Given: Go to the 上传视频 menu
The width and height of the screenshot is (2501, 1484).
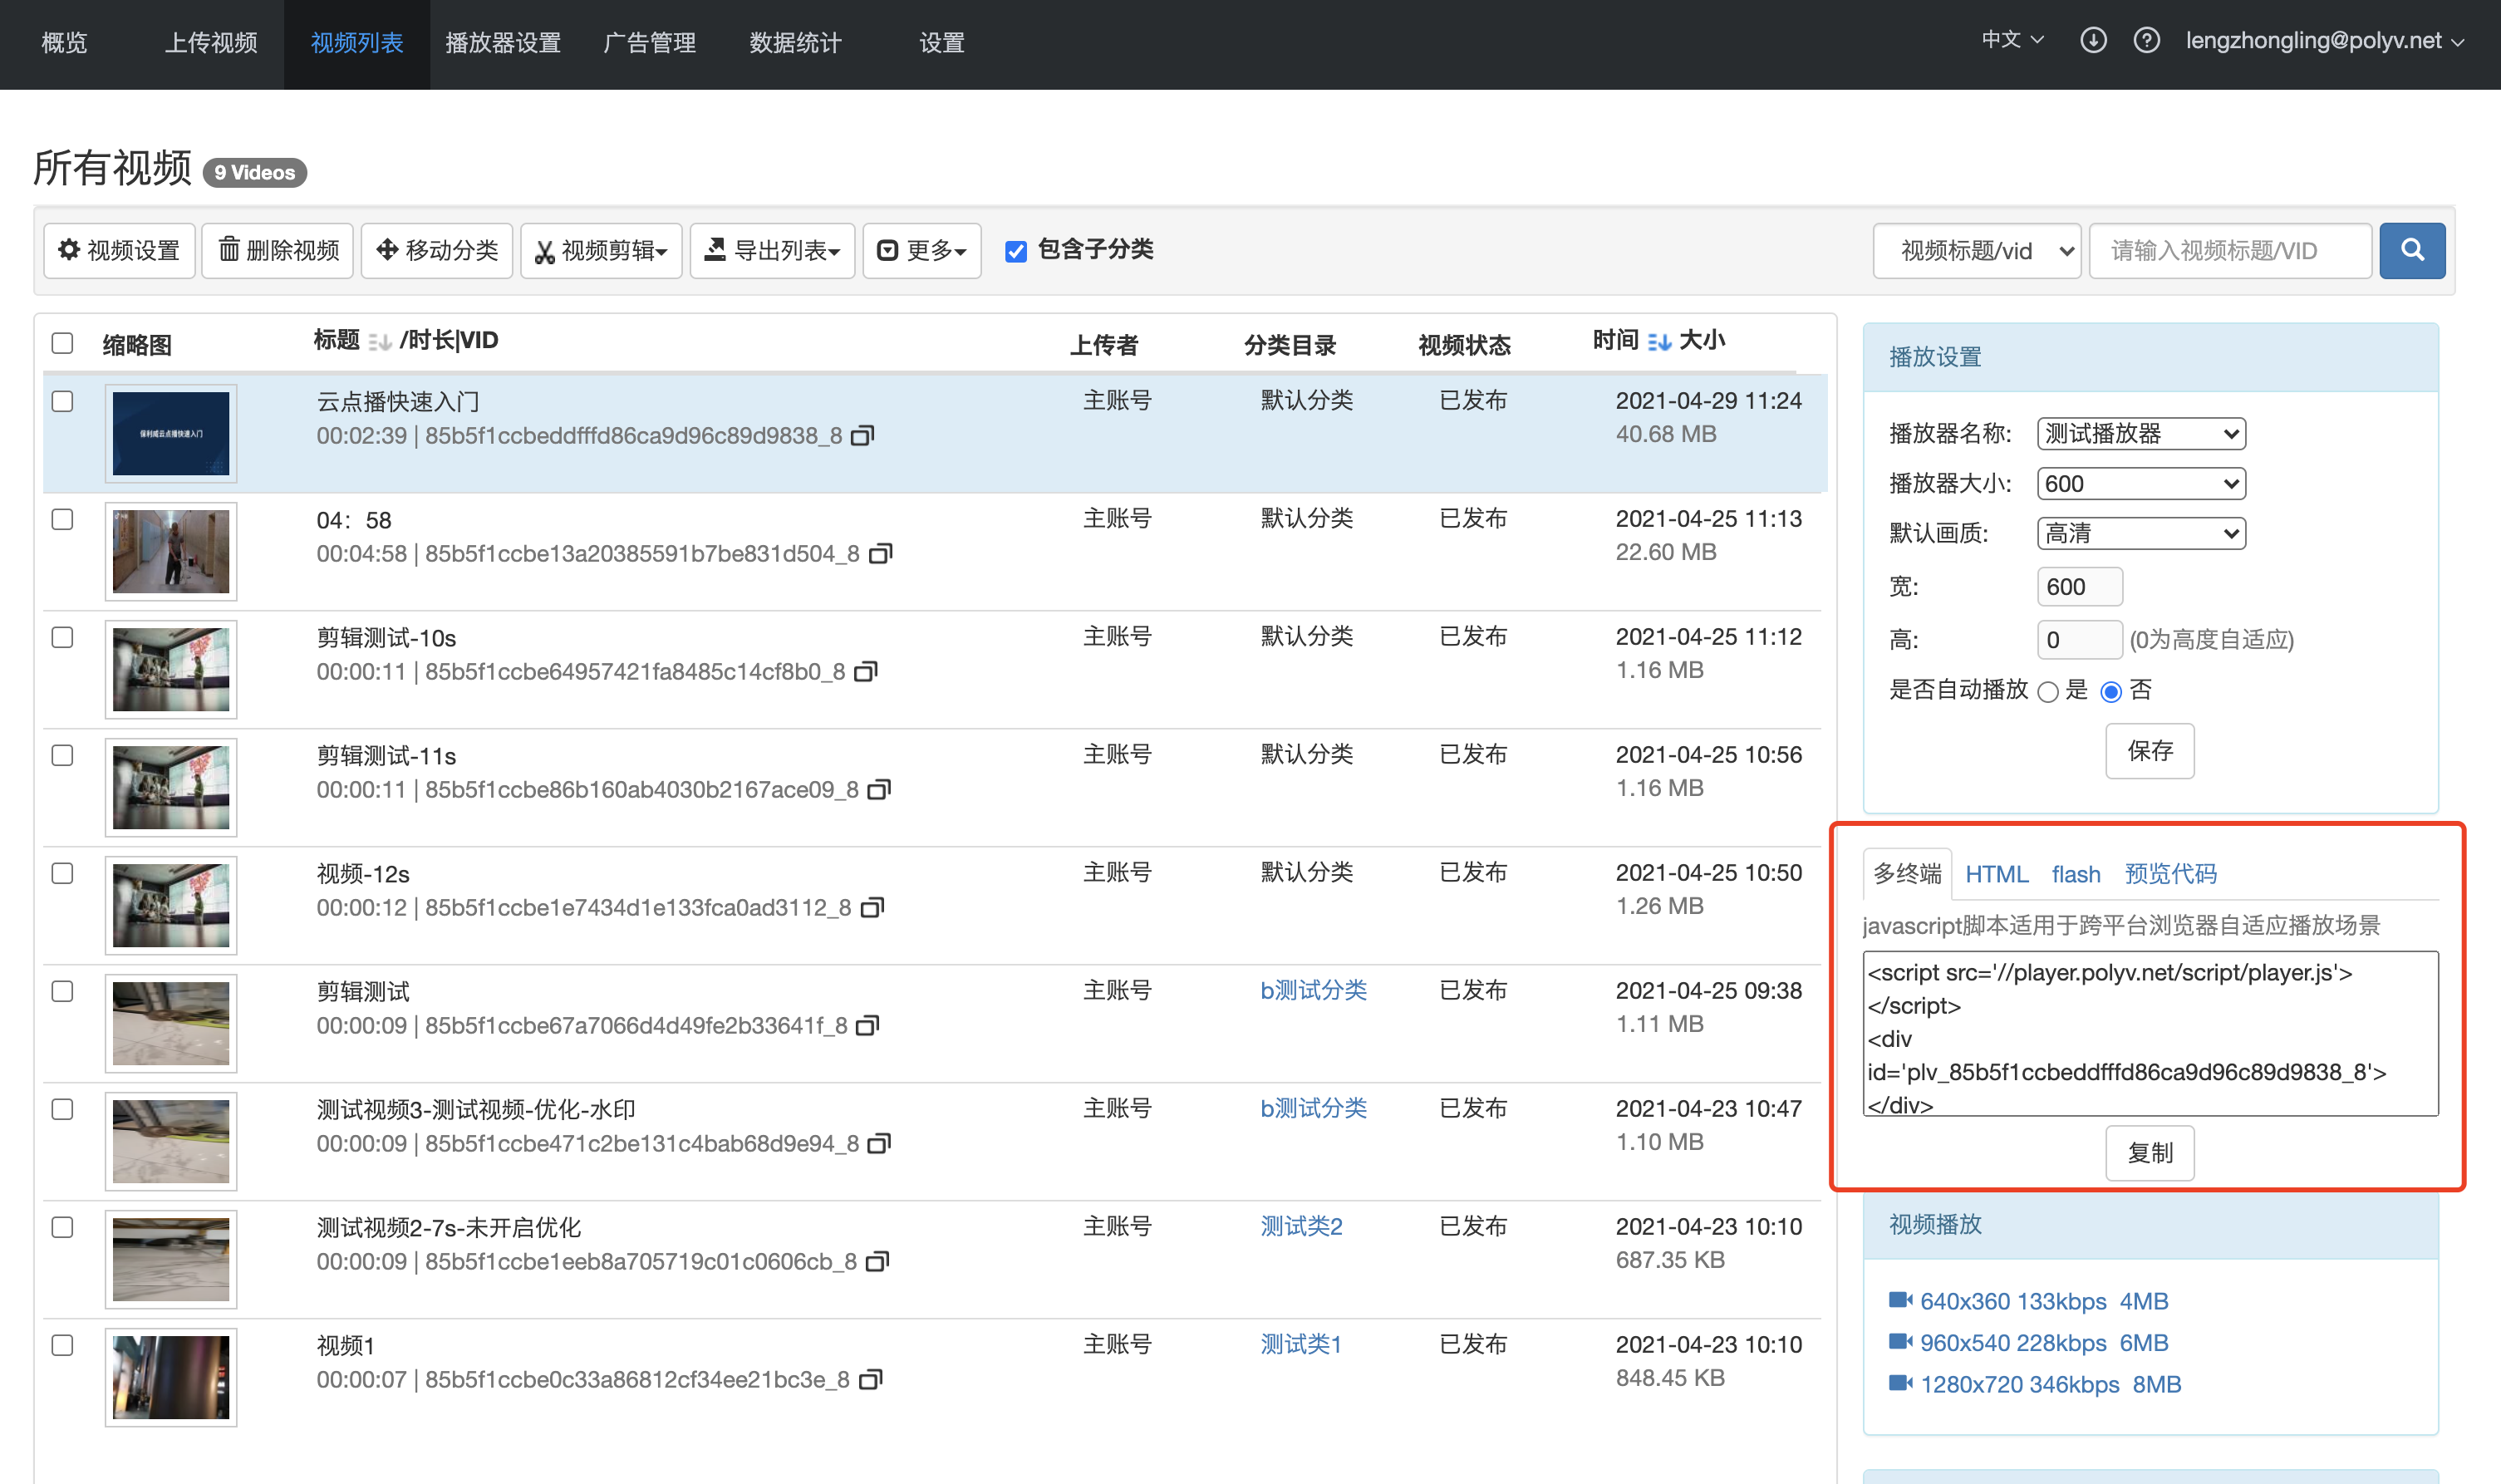Looking at the screenshot, I should (x=211, y=43).
